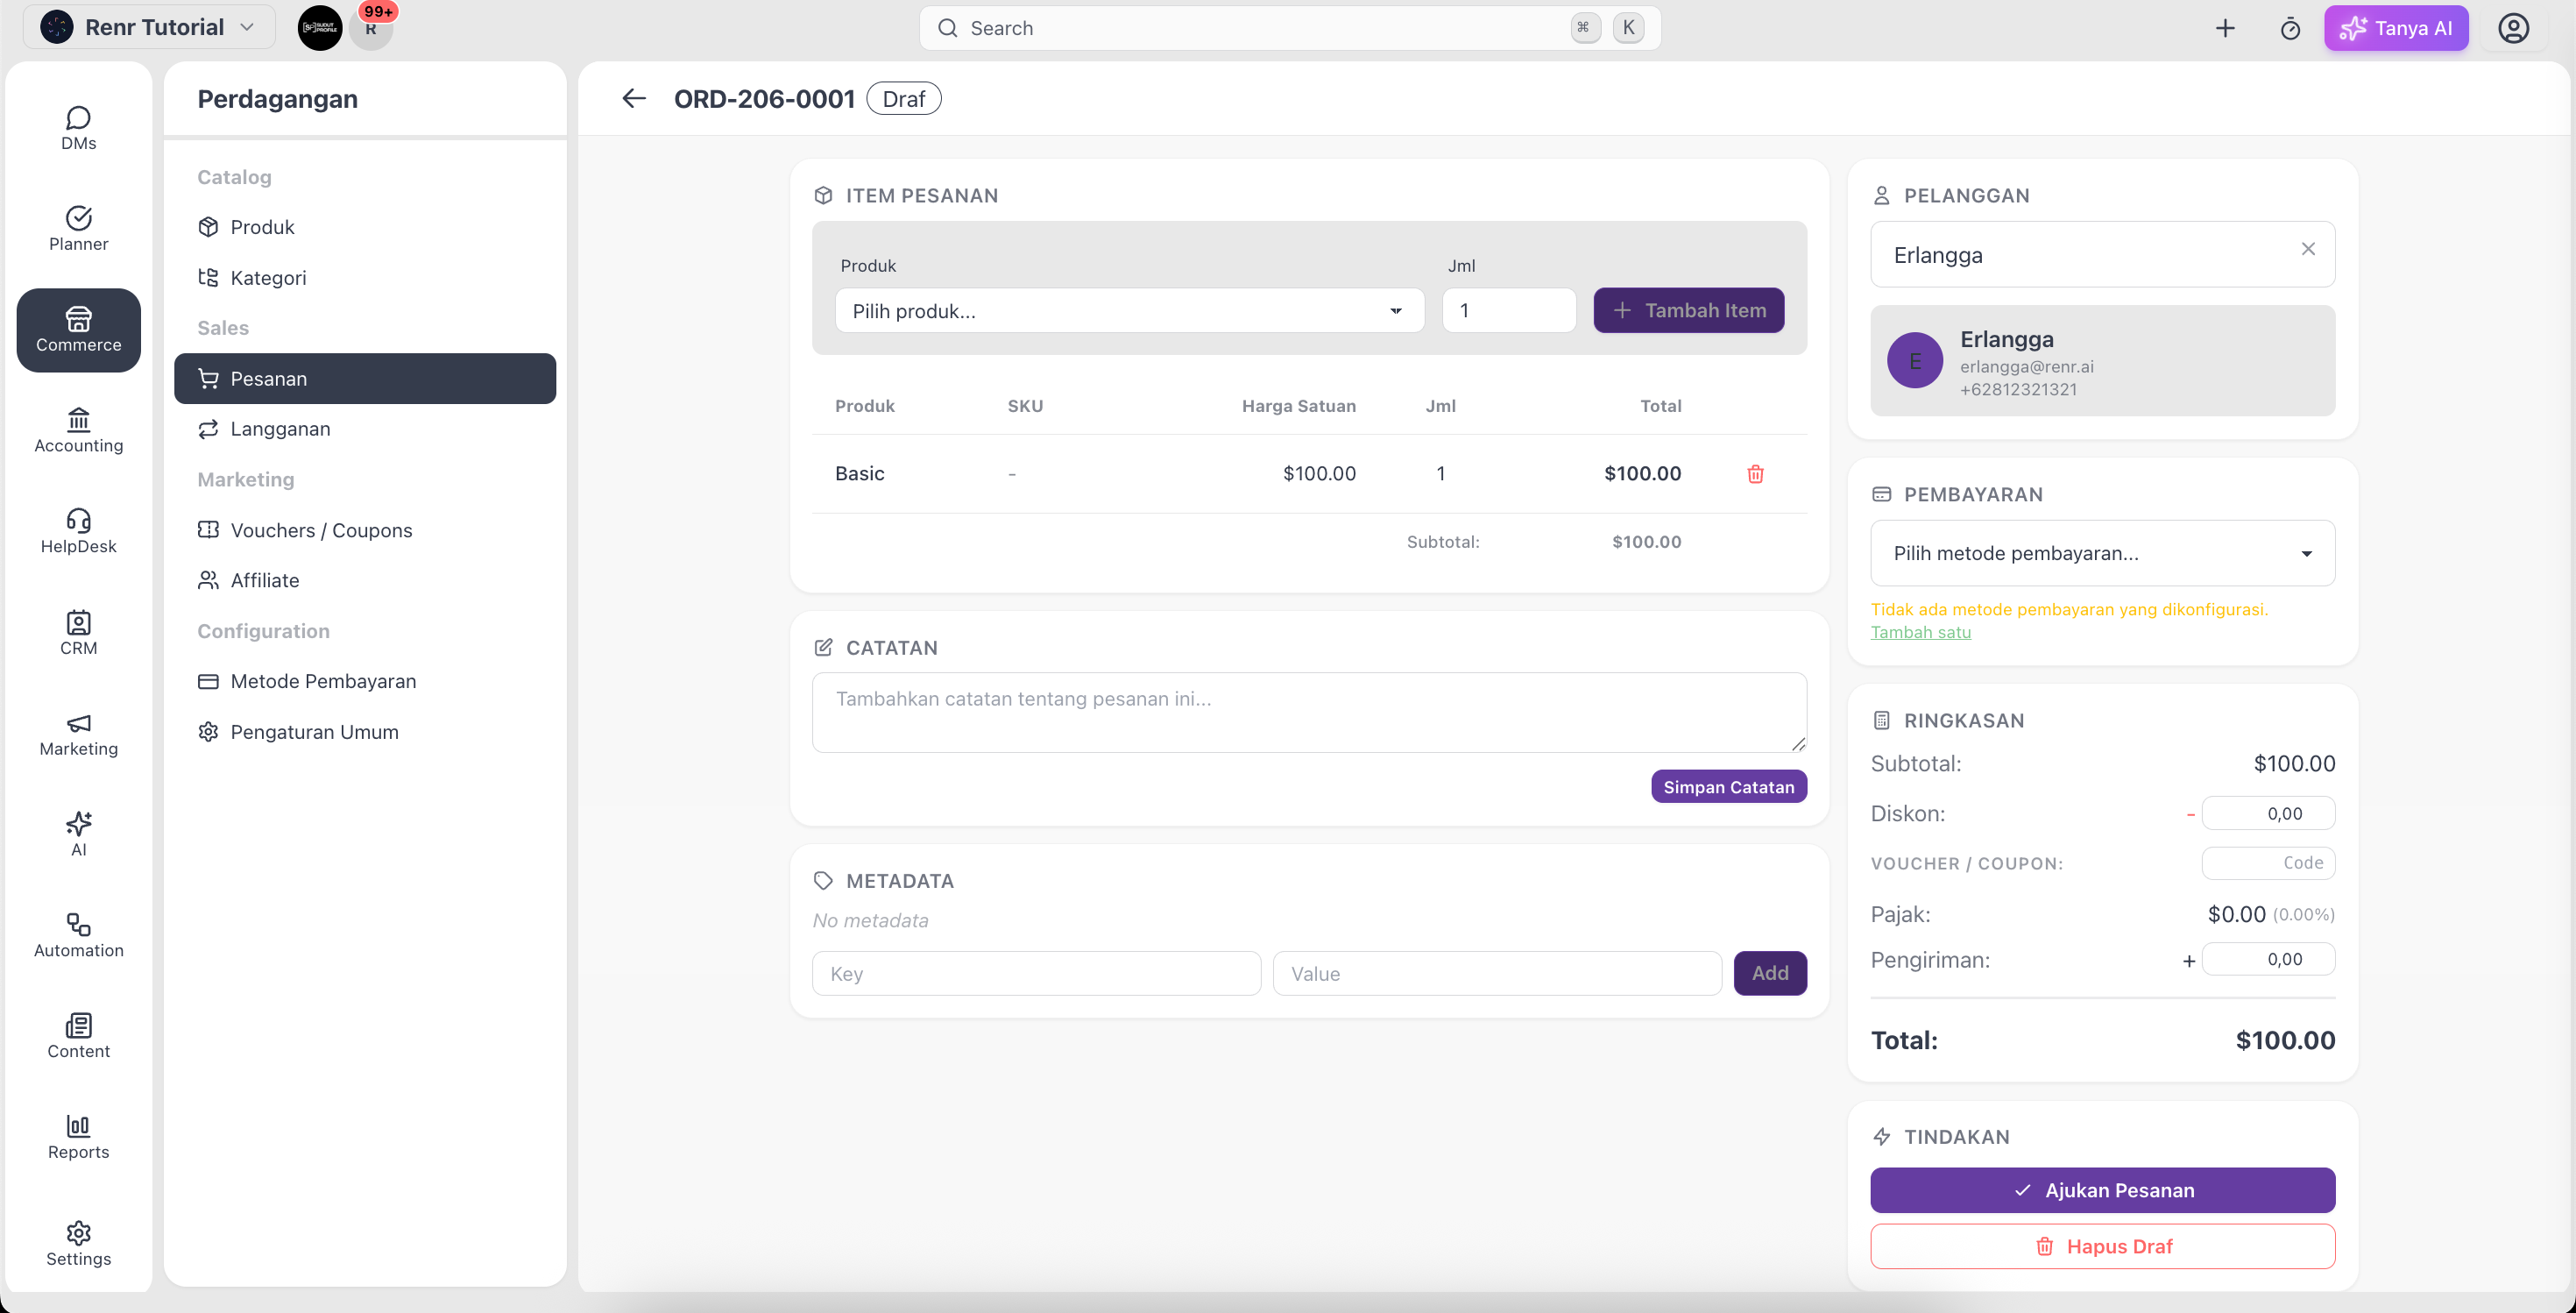Screen dimensions: 2576x1313
Task: Open Metode Pembayaran configuration
Action: 365,681
